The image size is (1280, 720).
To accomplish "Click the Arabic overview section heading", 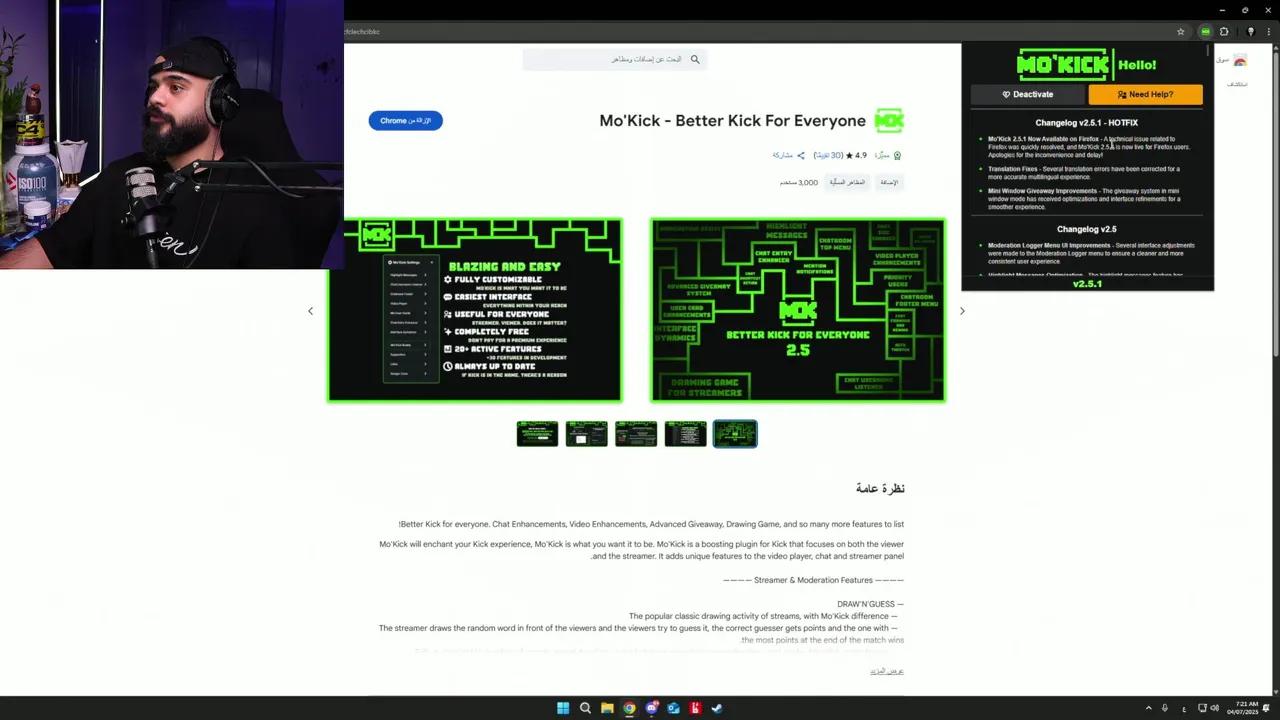I will coord(880,488).
